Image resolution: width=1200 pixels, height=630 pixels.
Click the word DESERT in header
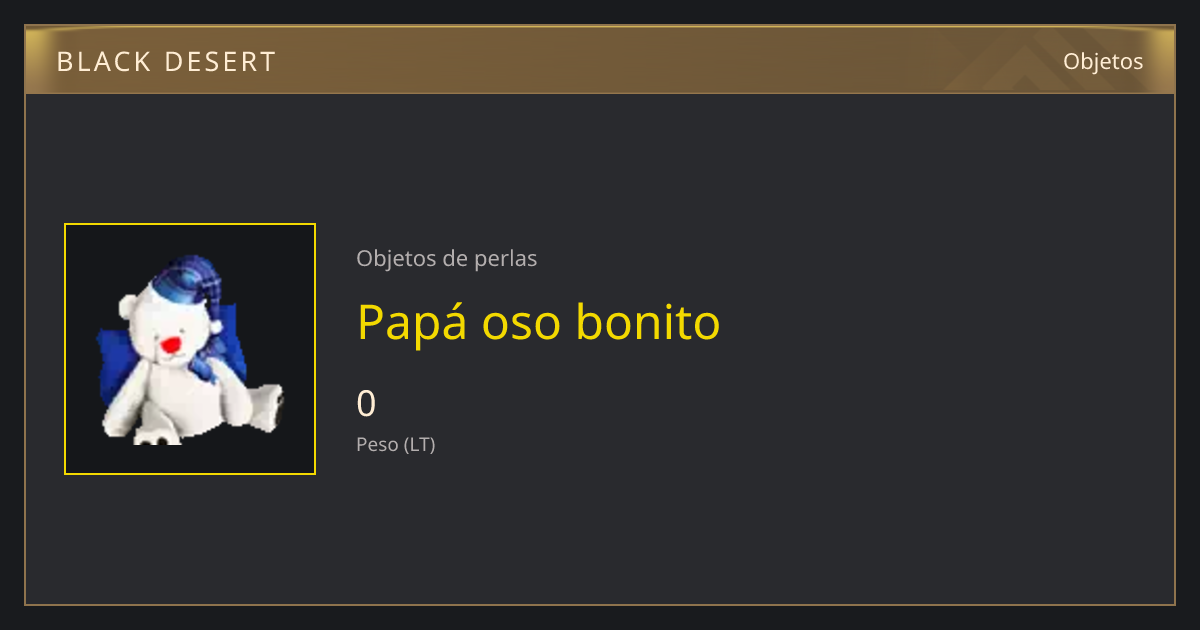click(220, 62)
